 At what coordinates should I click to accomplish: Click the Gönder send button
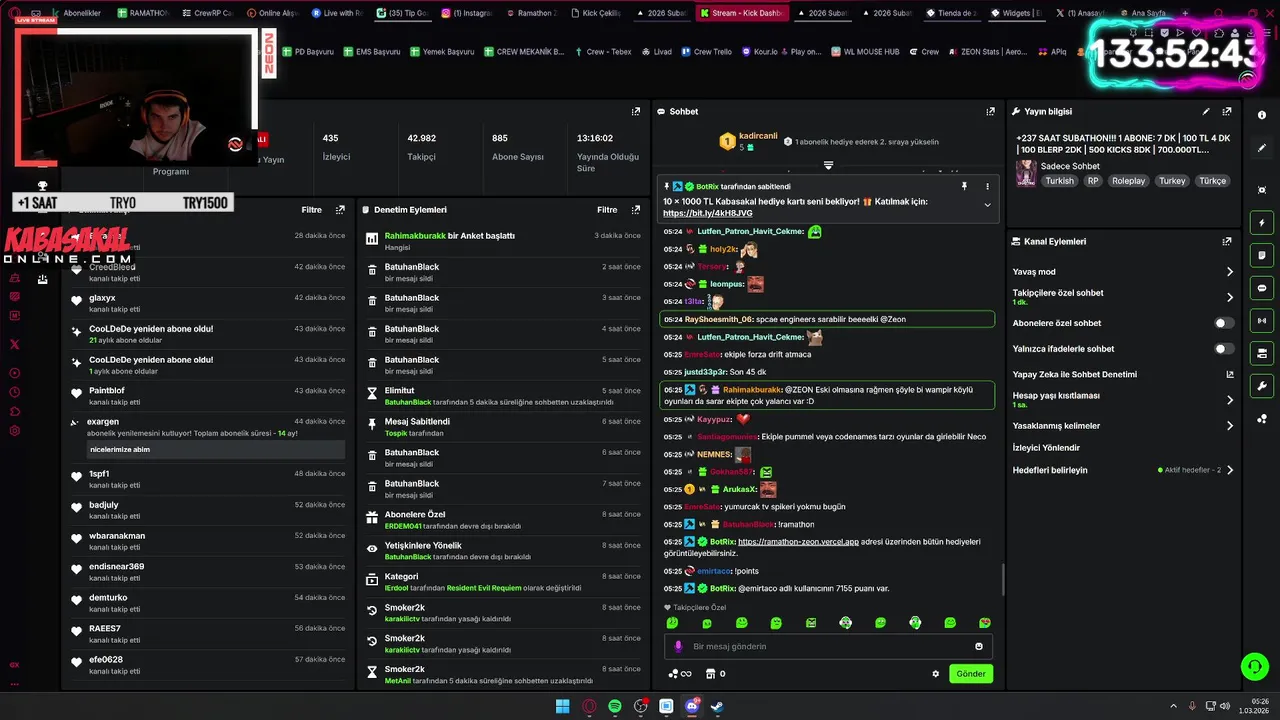pos(970,674)
